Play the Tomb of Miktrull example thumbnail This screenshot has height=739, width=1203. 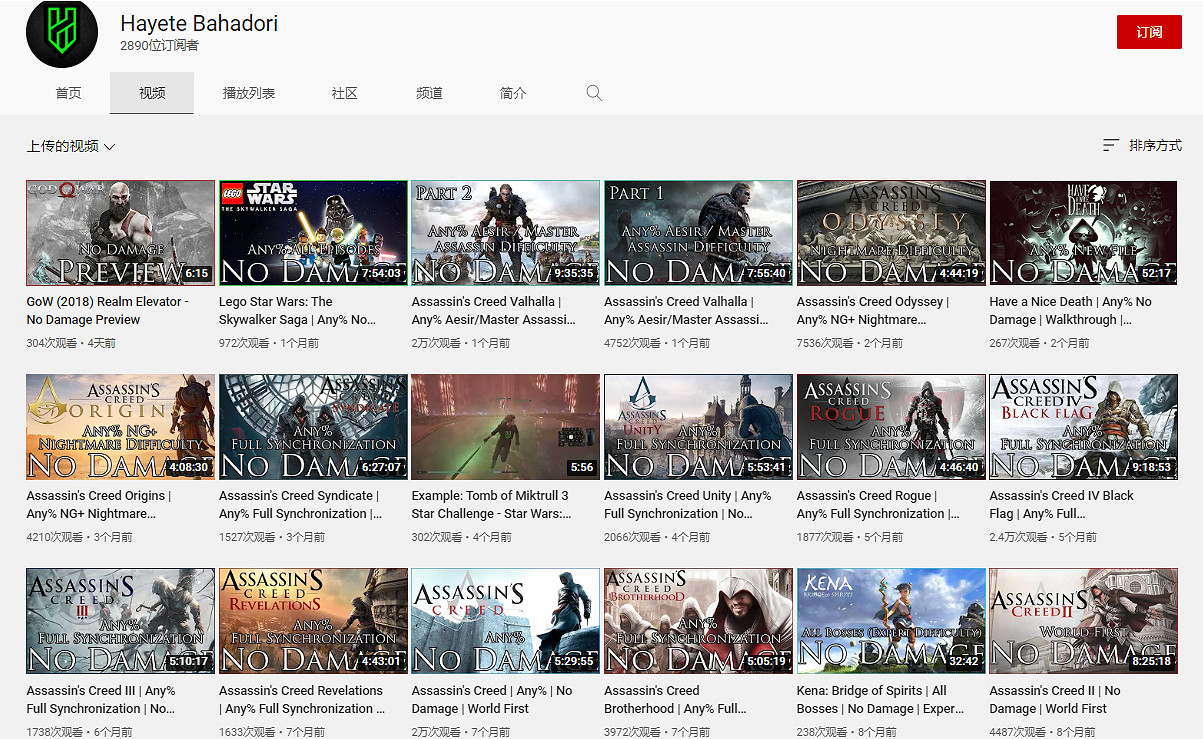pyautogui.click(x=505, y=427)
